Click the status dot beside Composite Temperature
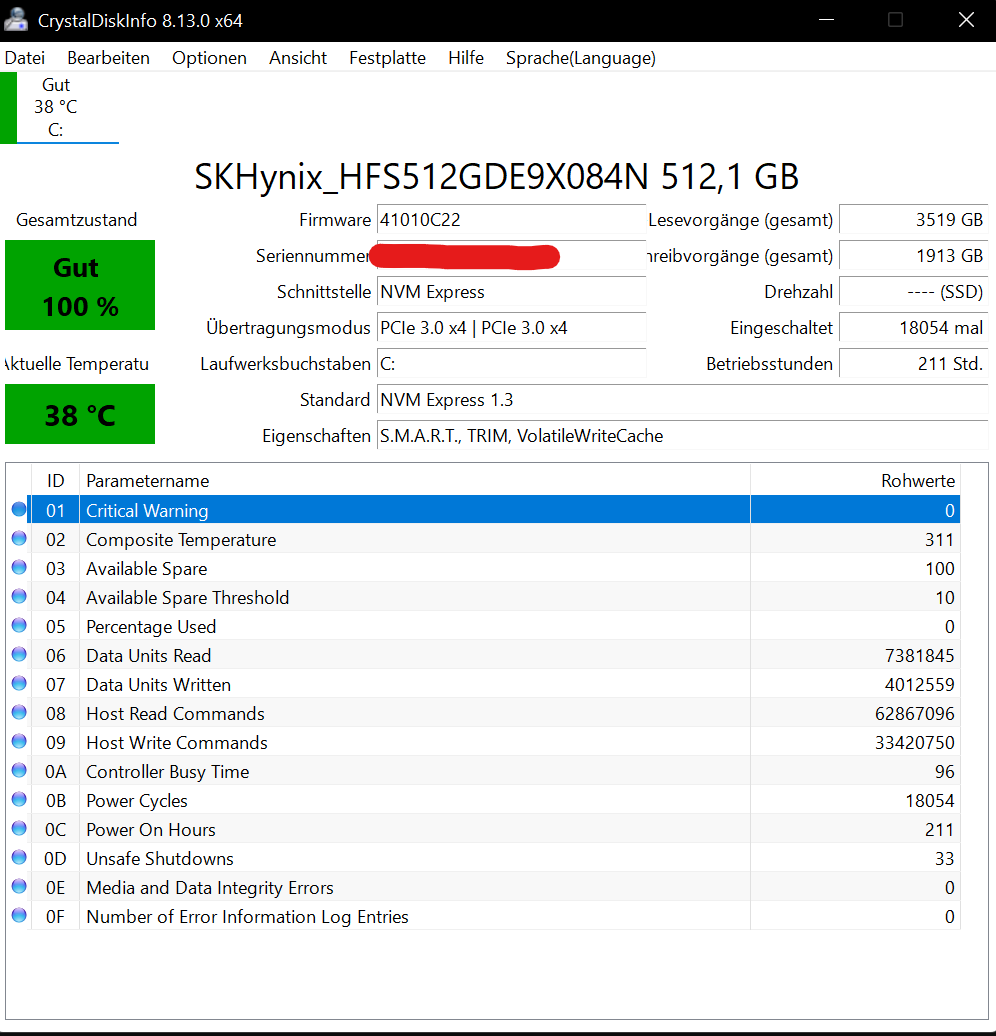Image resolution: width=996 pixels, height=1036 pixels. (x=19, y=538)
